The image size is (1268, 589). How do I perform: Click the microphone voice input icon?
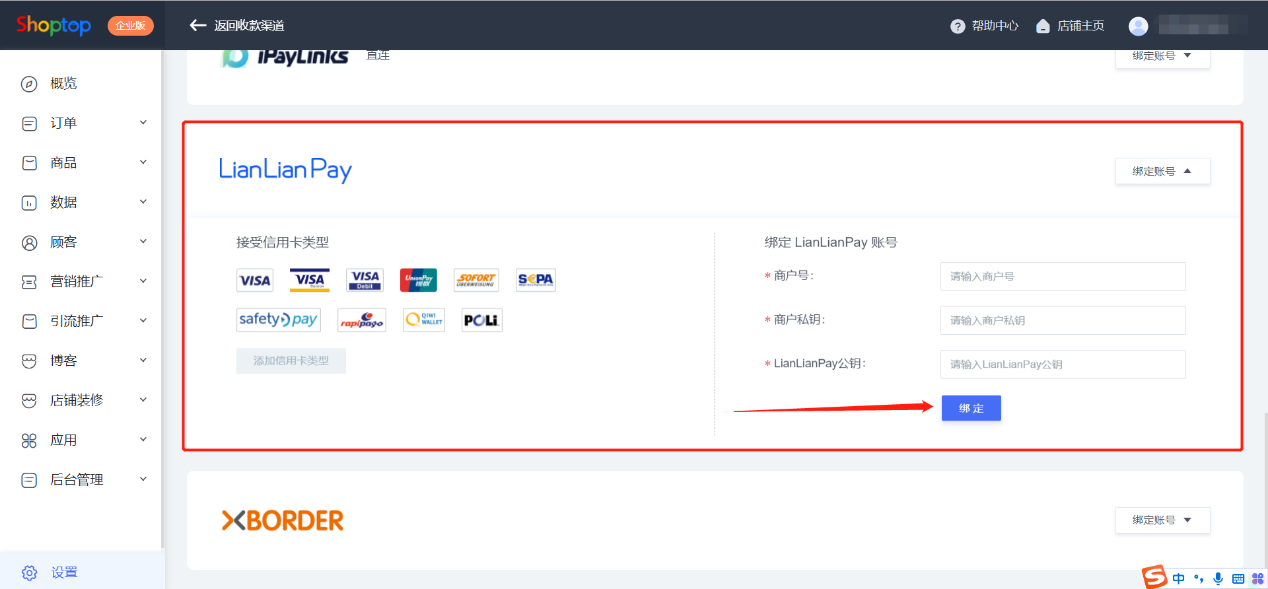coord(1218,579)
